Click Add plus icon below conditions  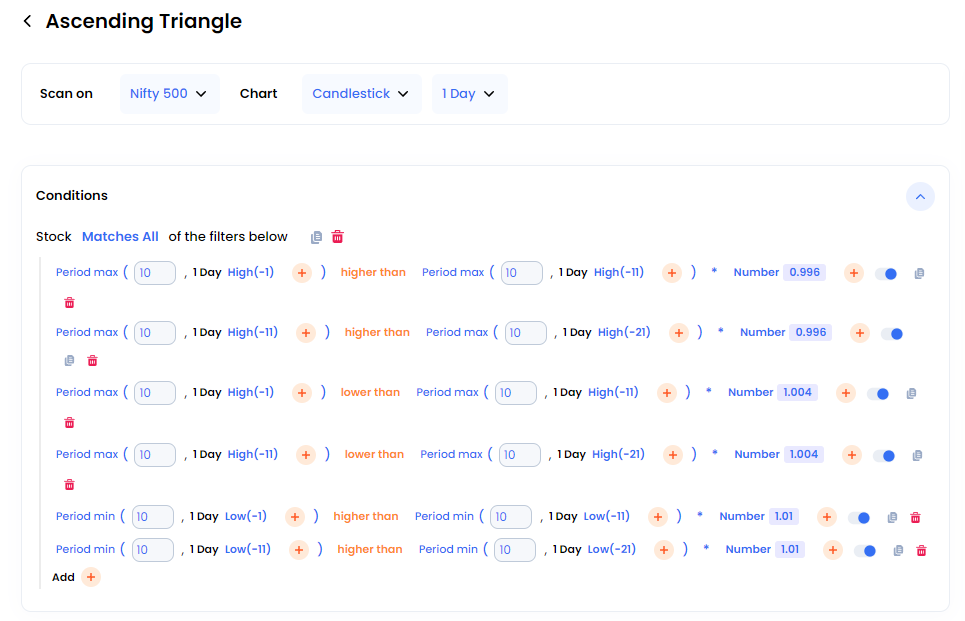point(91,577)
